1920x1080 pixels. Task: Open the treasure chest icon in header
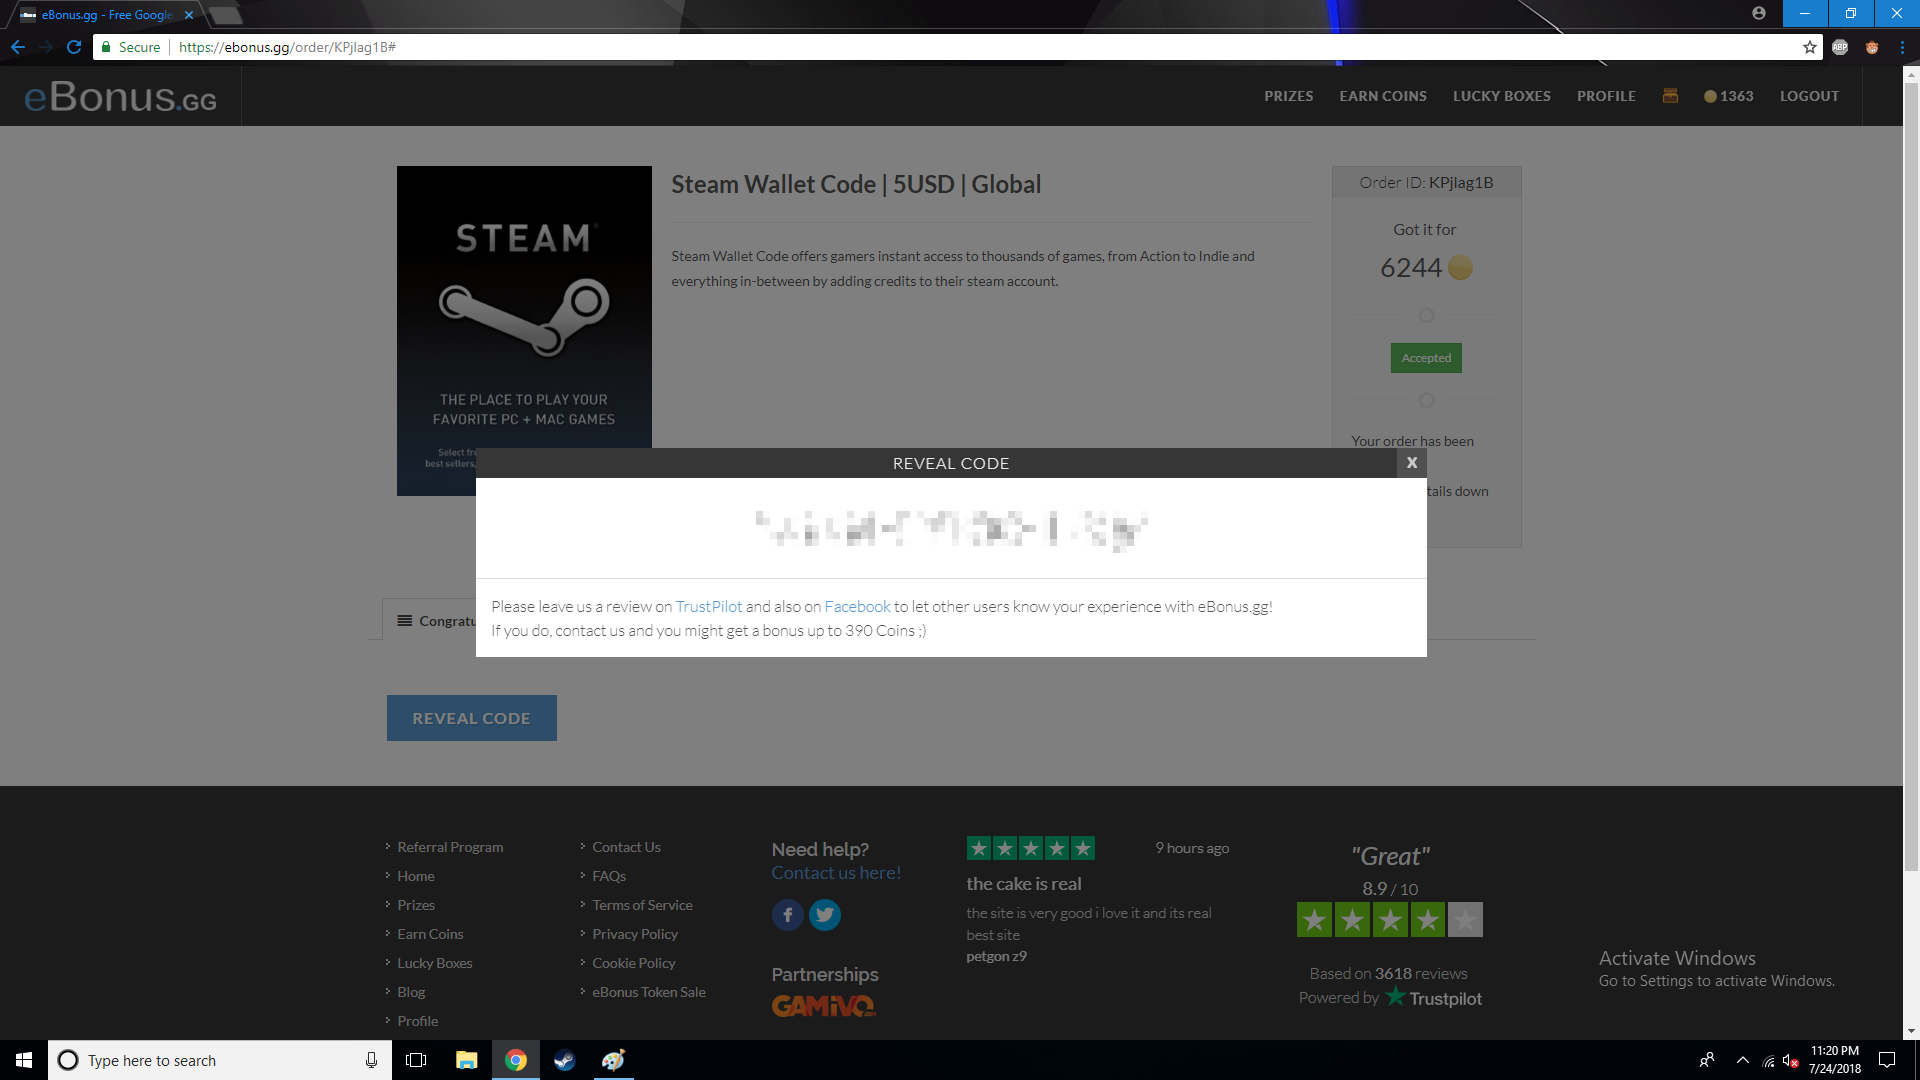click(x=1670, y=95)
